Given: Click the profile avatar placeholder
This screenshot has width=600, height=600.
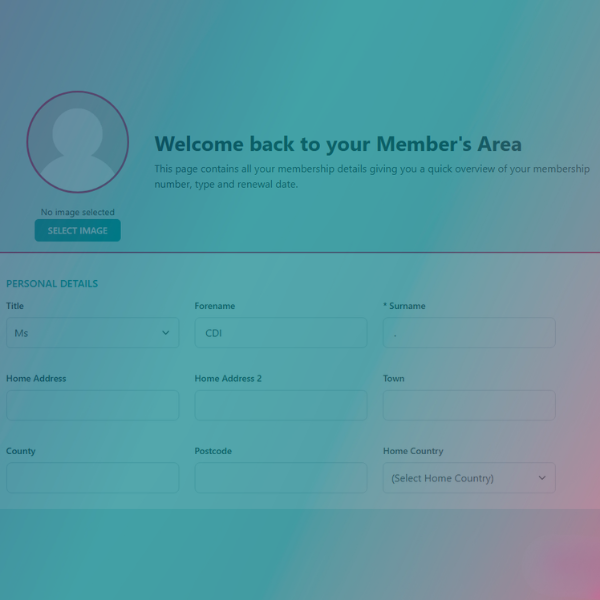Looking at the screenshot, I should tap(78, 142).
